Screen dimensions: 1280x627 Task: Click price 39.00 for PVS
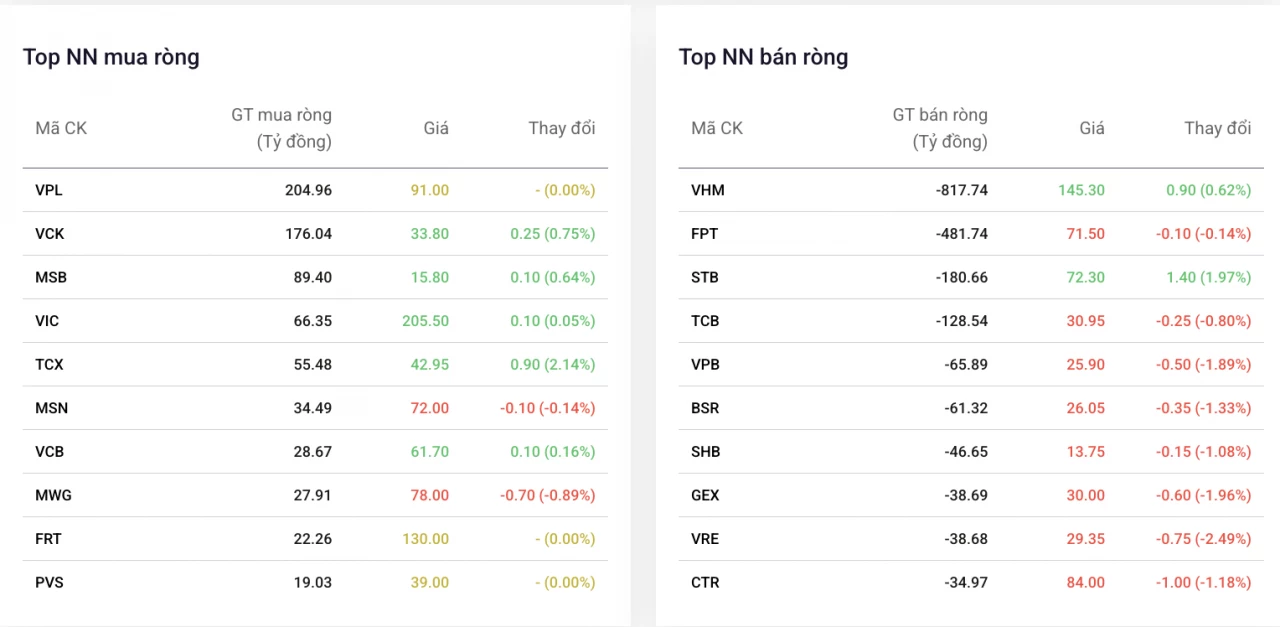430,582
